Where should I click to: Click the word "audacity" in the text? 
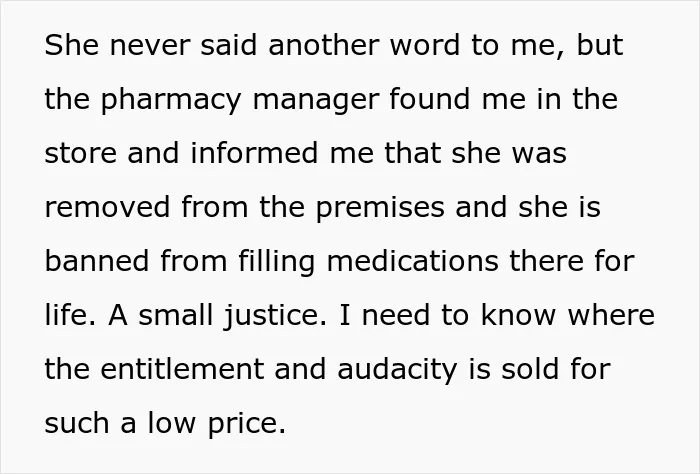point(397,371)
